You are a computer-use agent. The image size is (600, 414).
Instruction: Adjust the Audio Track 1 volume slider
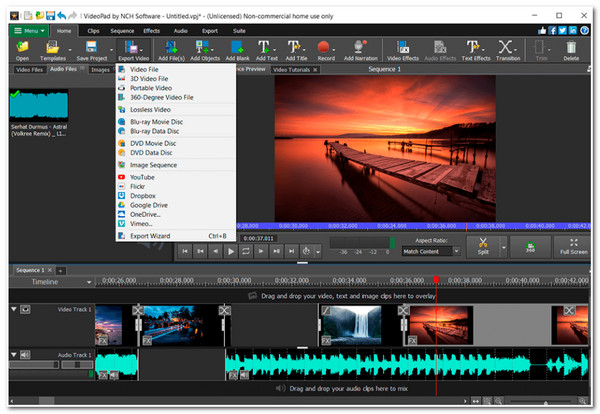(x=34, y=365)
